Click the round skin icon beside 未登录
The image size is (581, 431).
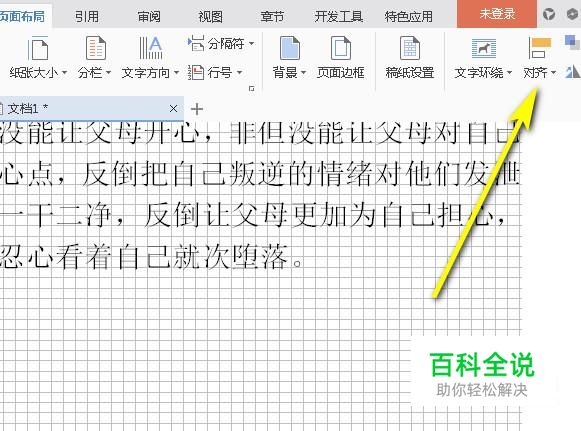pos(549,14)
